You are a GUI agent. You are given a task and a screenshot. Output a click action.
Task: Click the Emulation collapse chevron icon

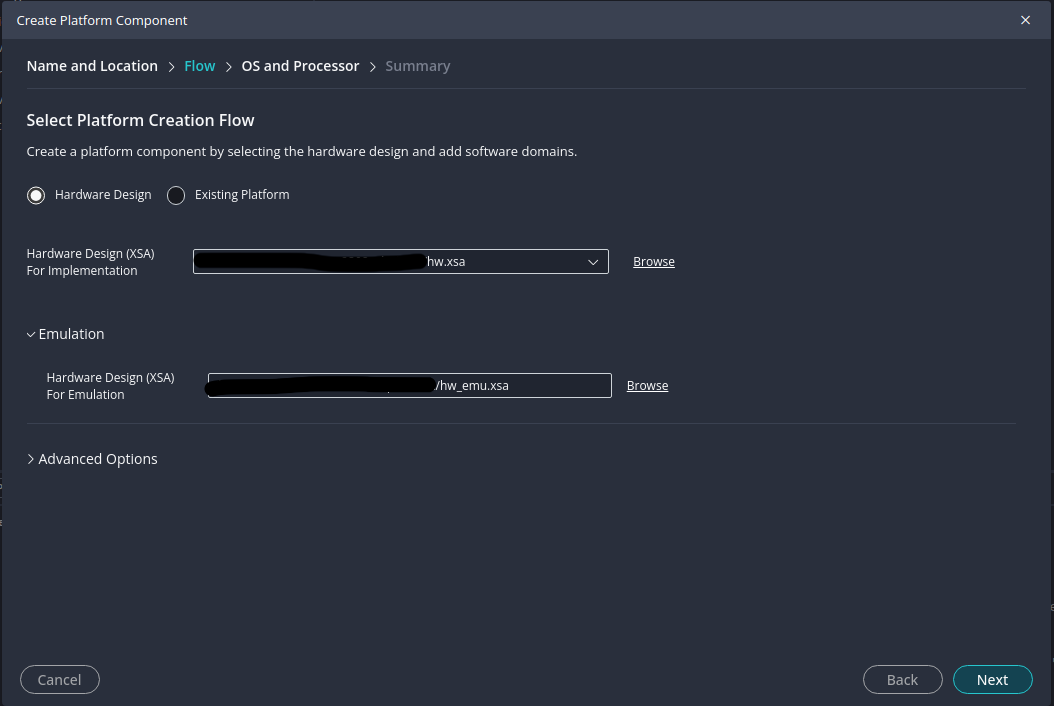(31, 334)
